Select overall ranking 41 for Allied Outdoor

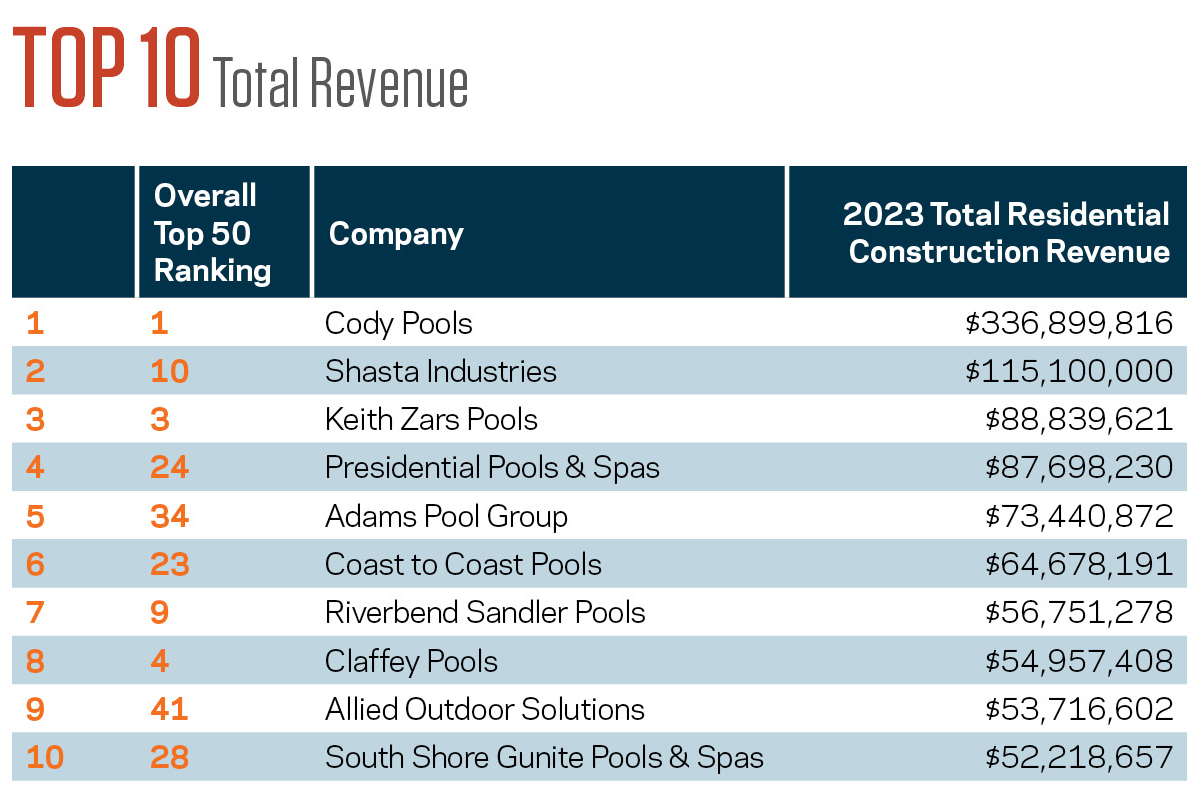click(171, 709)
